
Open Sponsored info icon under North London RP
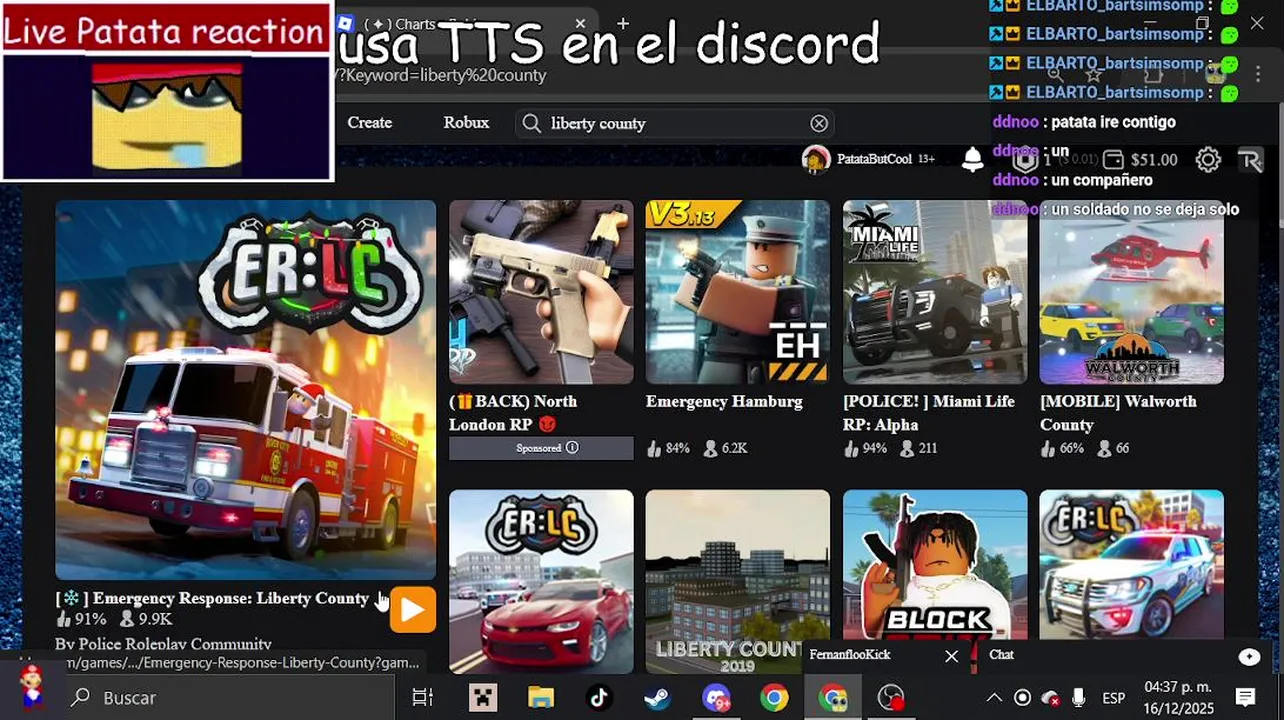click(572, 448)
